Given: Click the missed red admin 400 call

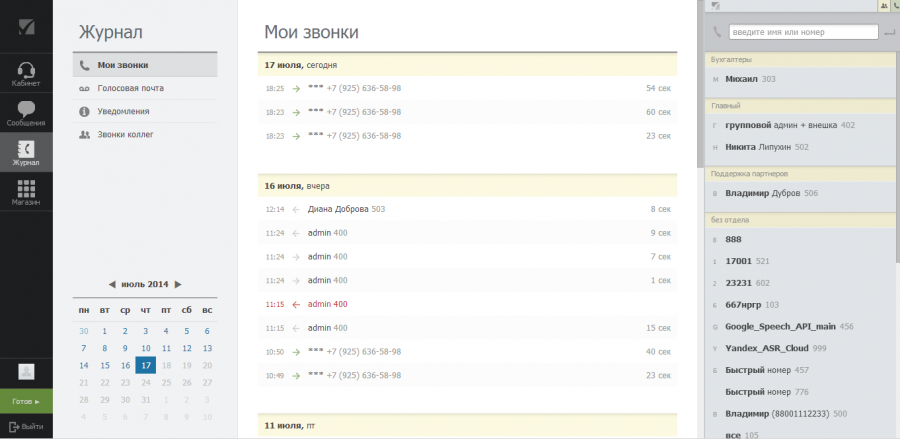Looking at the screenshot, I should (327, 304).
